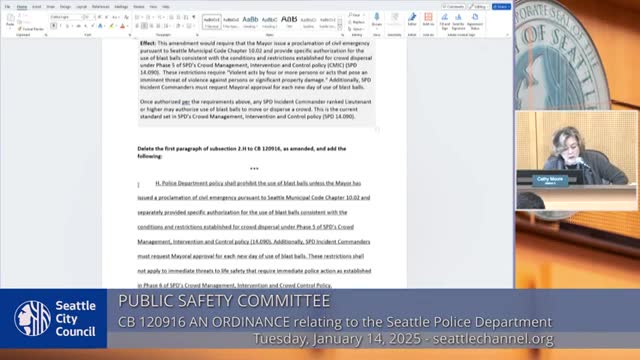Click the Increase Indent icon
Image resolution: width=640 pixels, height=360 pixels.
pos(178,17)
